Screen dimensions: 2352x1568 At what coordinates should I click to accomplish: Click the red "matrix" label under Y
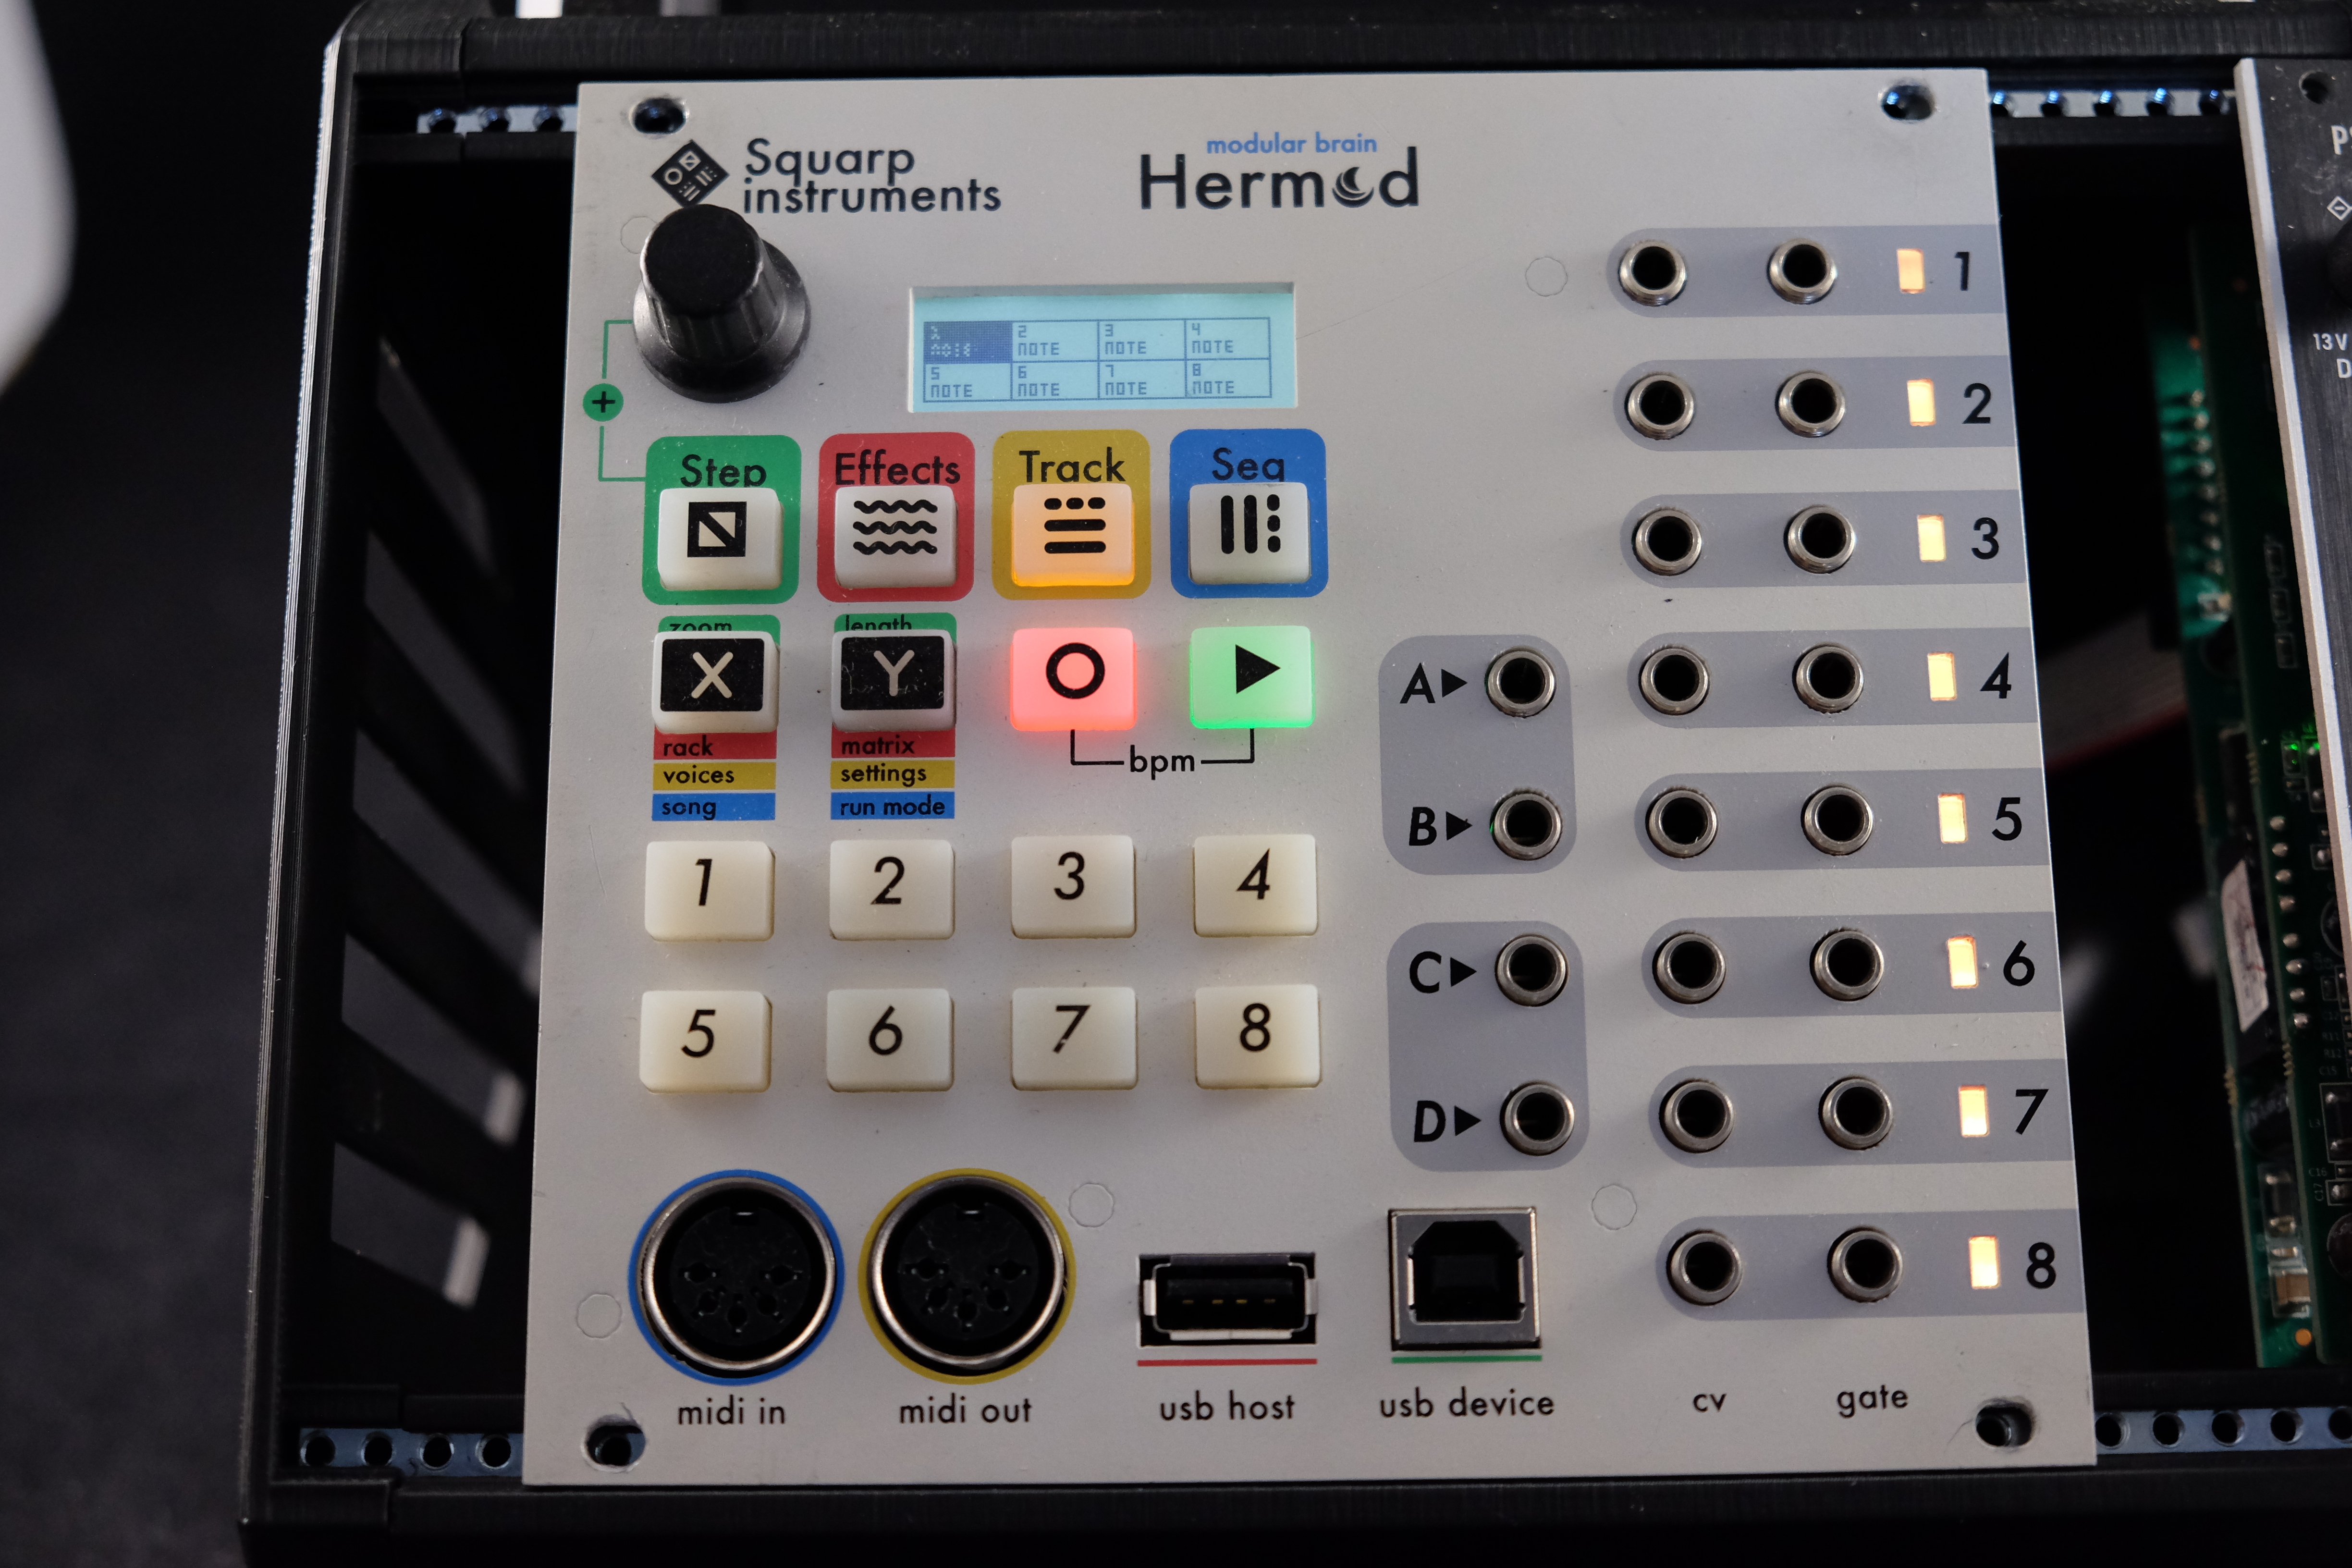(x=877, y=745)
